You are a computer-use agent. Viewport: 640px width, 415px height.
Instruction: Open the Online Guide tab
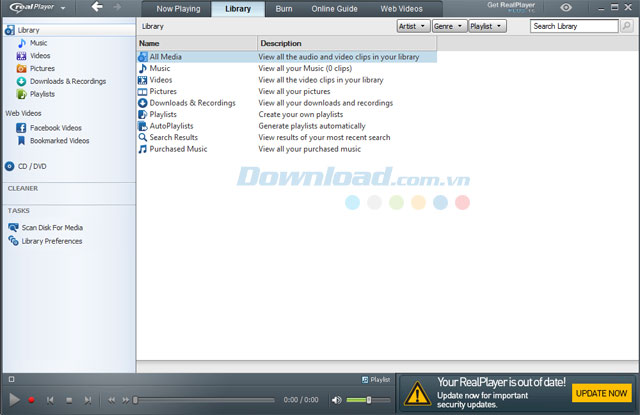point(334,9)
